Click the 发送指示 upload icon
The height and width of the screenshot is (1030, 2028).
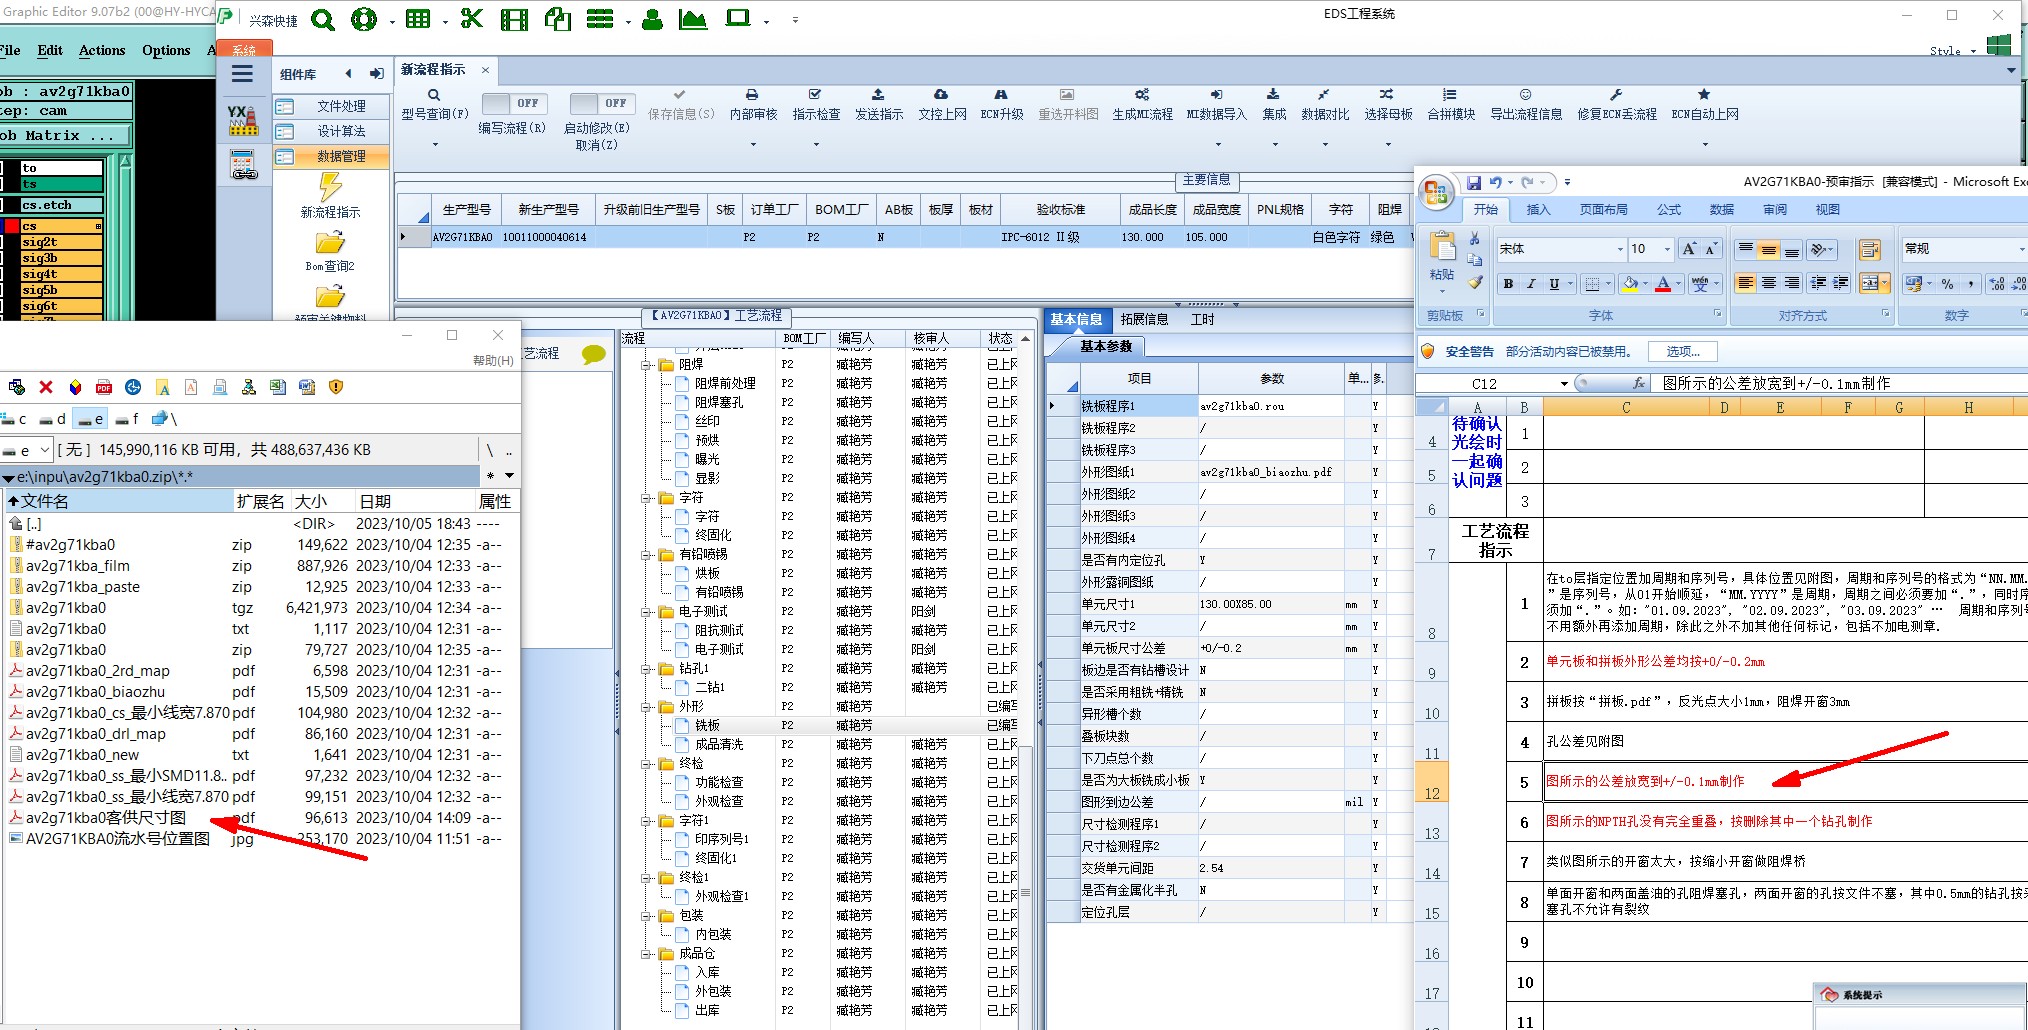[x=878, y=94]
